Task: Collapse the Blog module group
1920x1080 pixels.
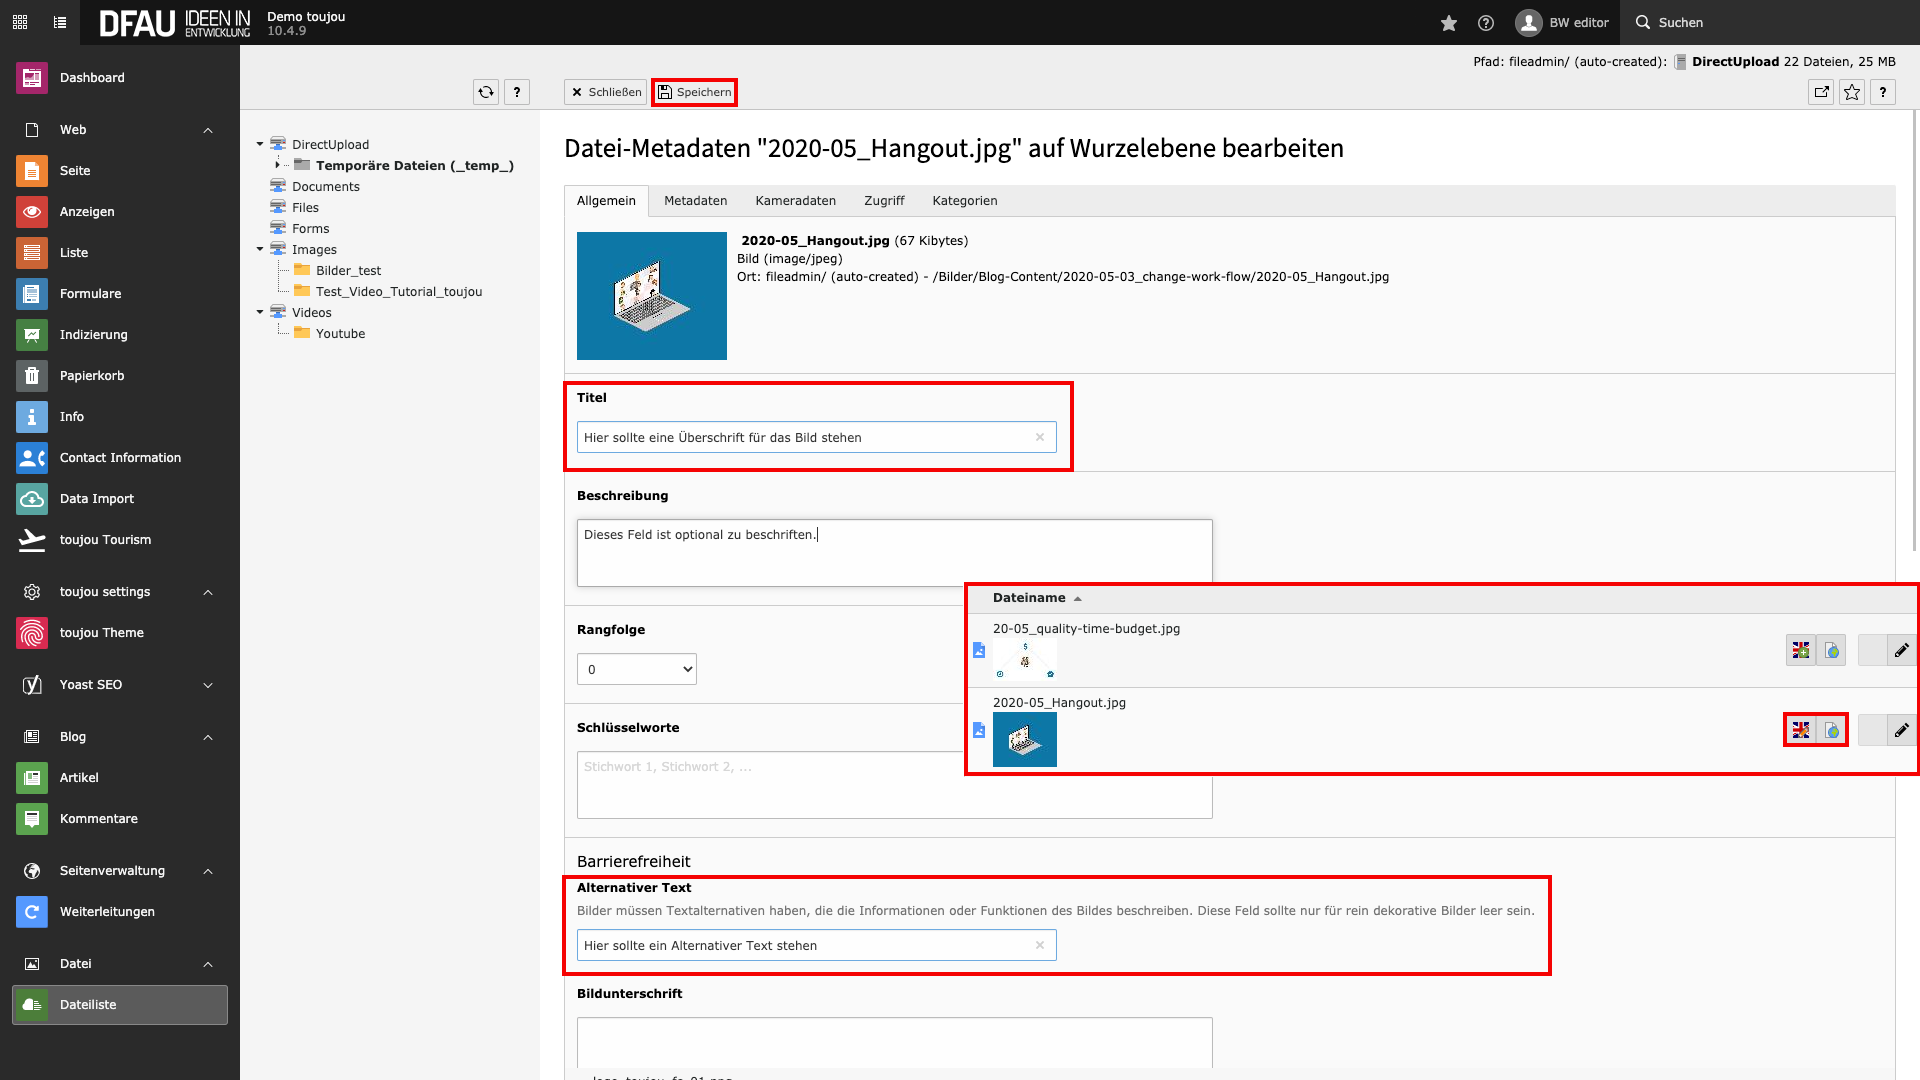Action: click(208, 737)
